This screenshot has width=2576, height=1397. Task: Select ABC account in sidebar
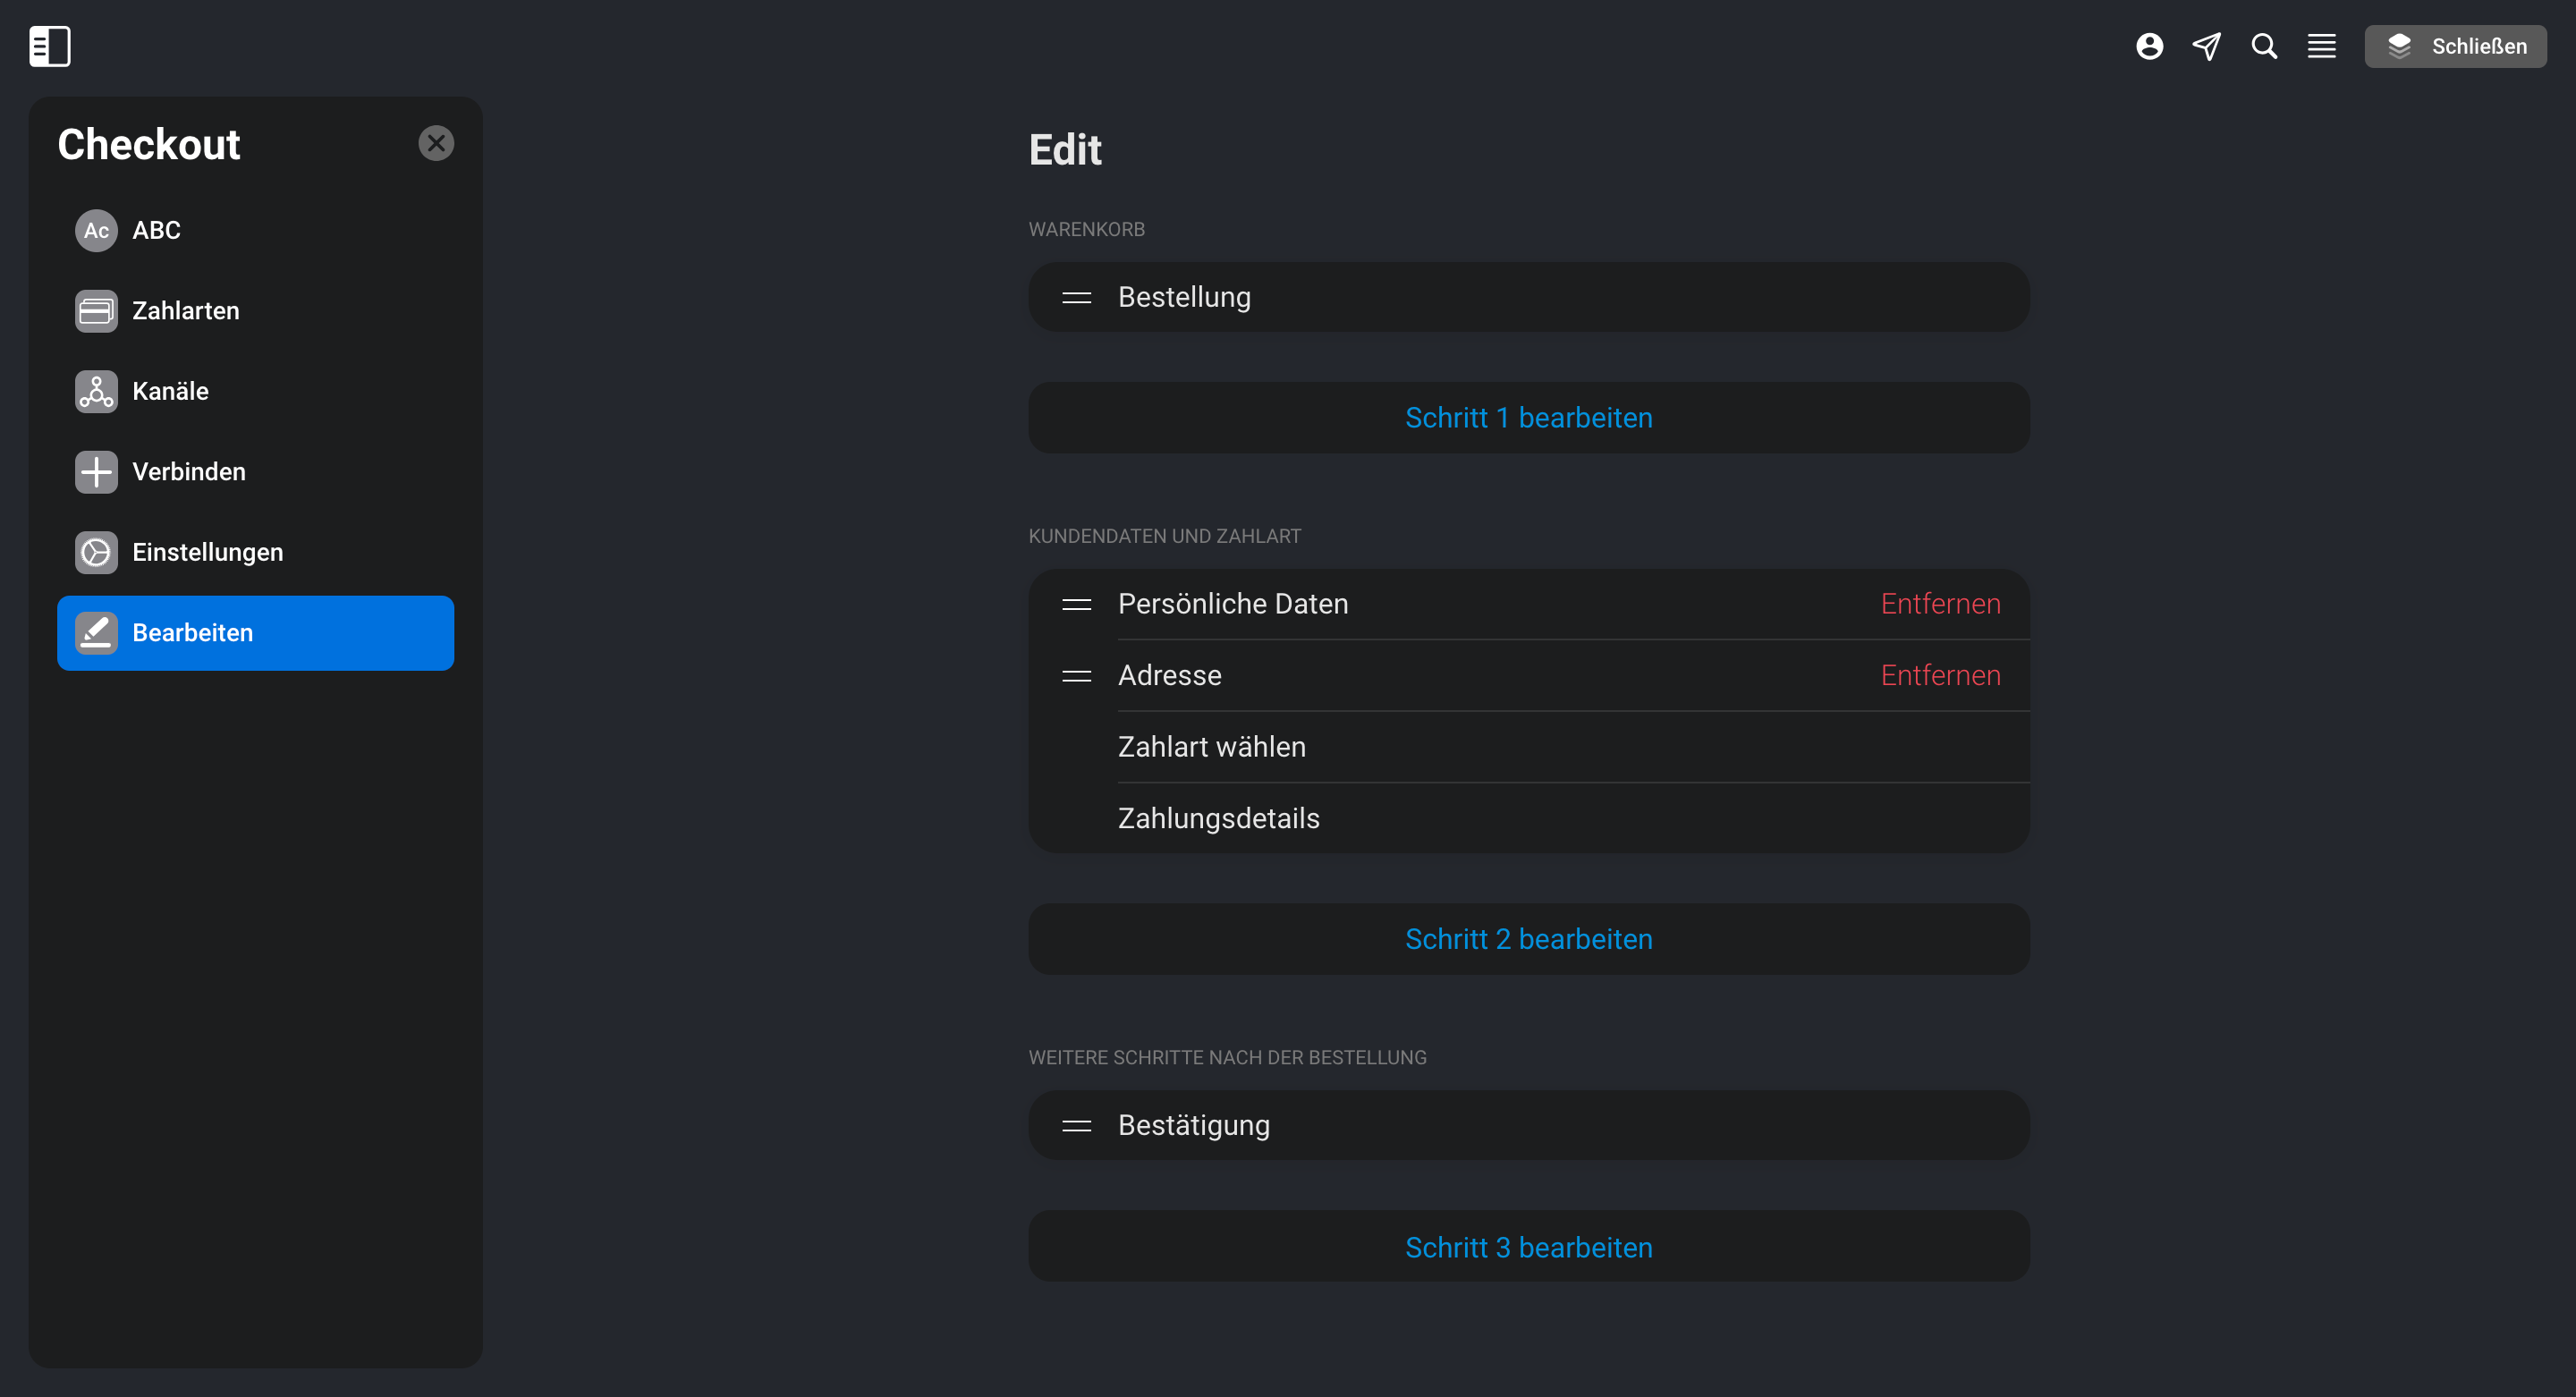tap(255, 230)
